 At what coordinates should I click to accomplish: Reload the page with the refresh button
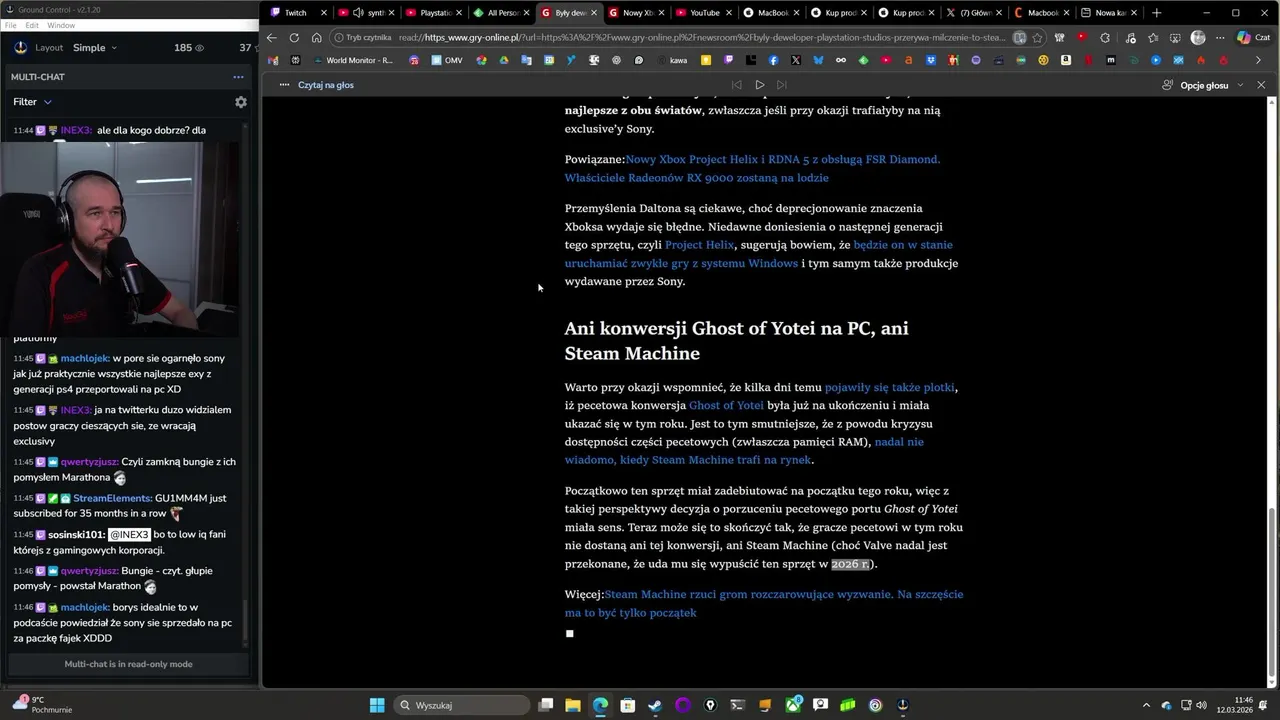coord(294,38)
